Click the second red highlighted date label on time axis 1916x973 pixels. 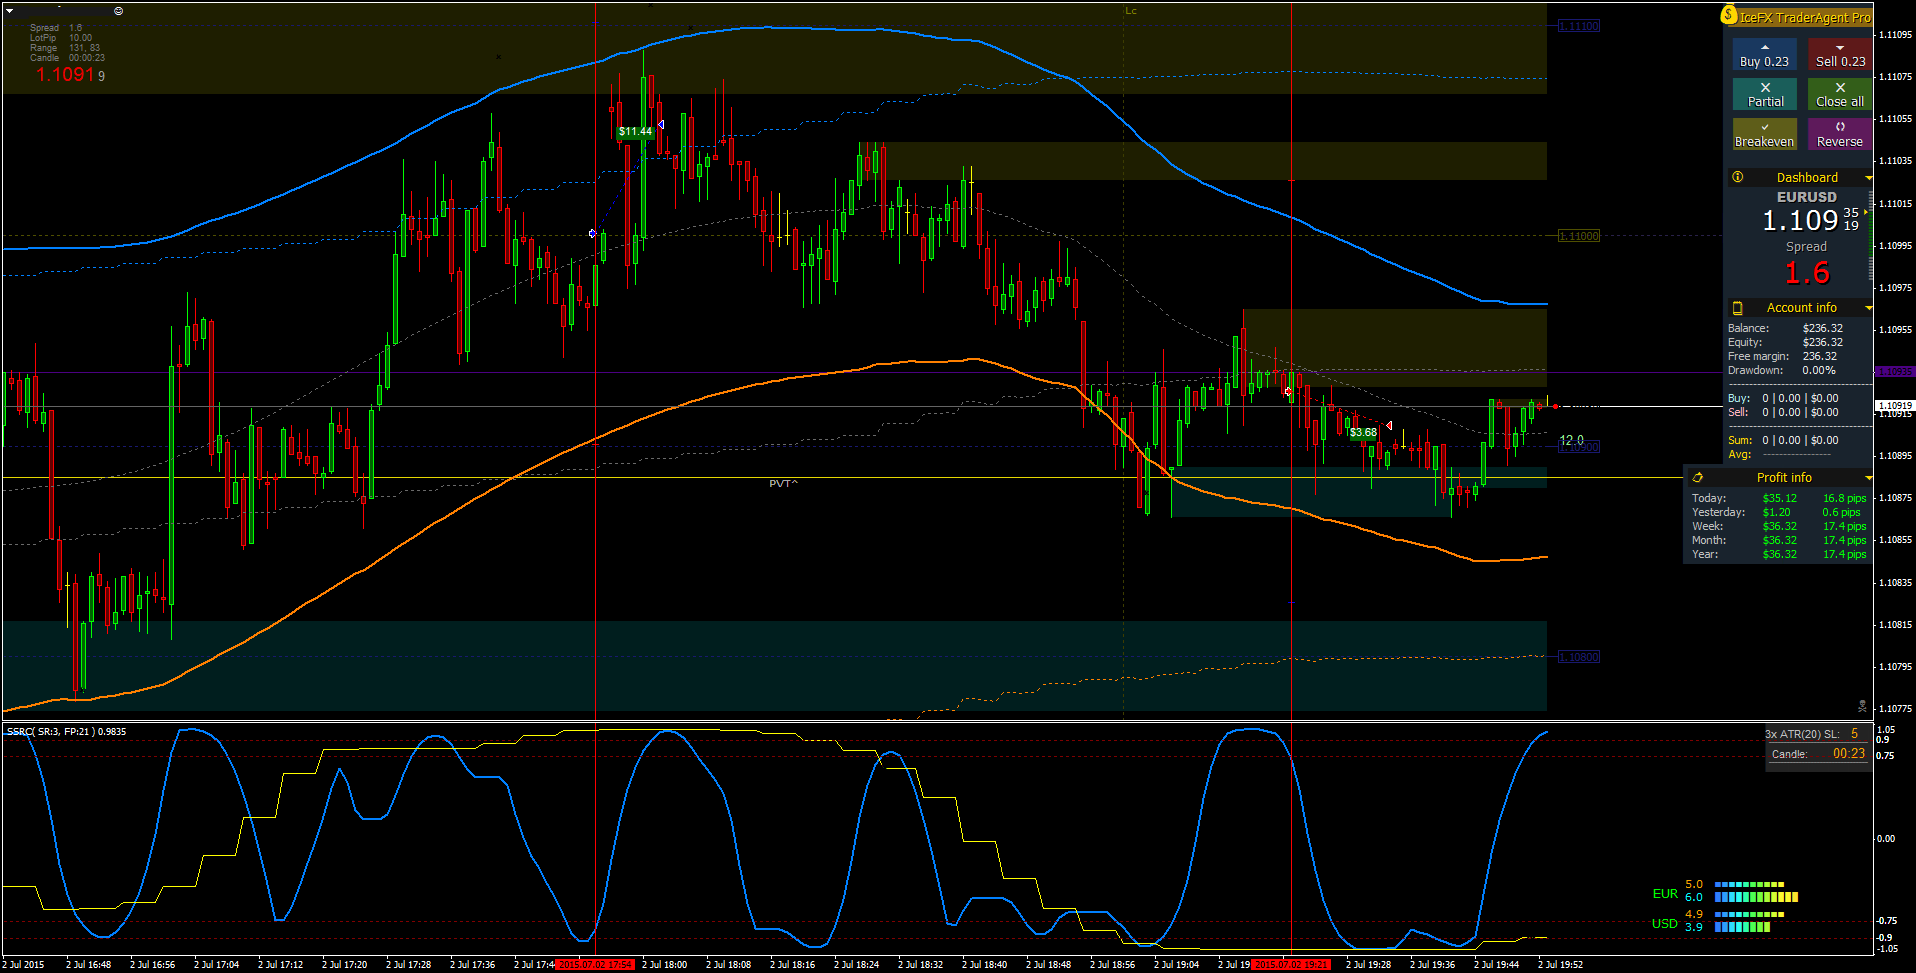(1291, 965)
